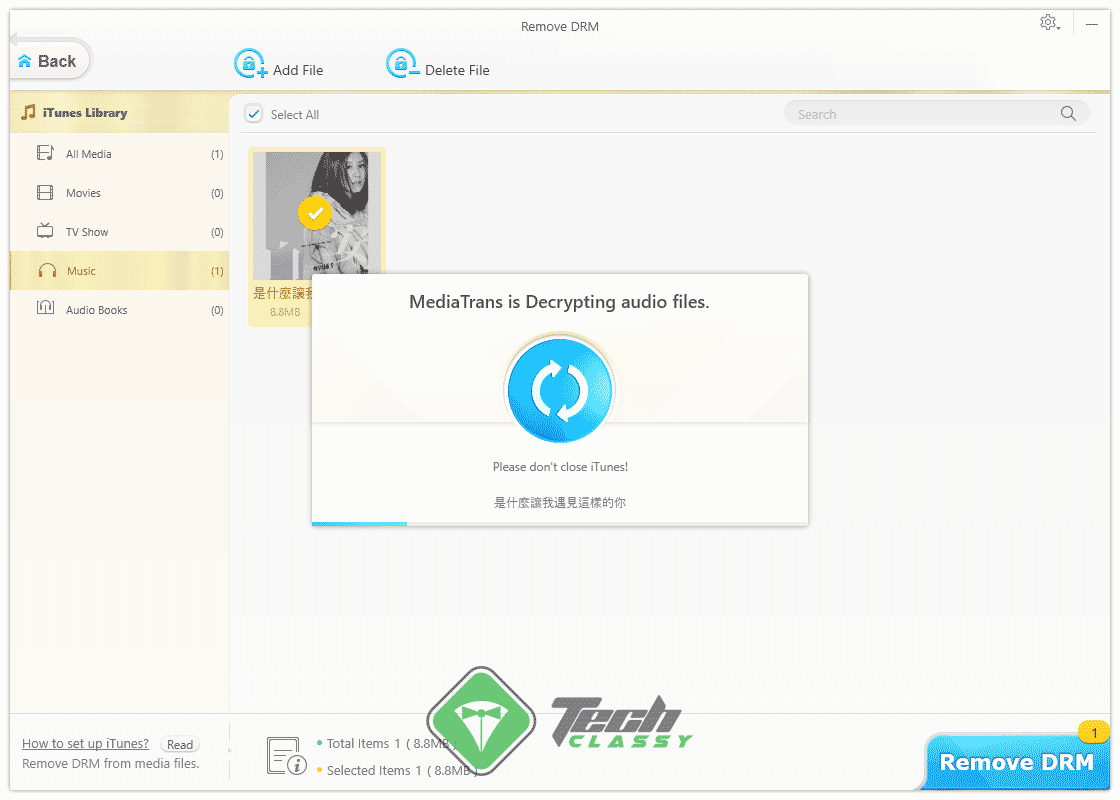Open the Movies category
Image resolution: width=1120 pixels, height=800 pixels.
point(83,193)
